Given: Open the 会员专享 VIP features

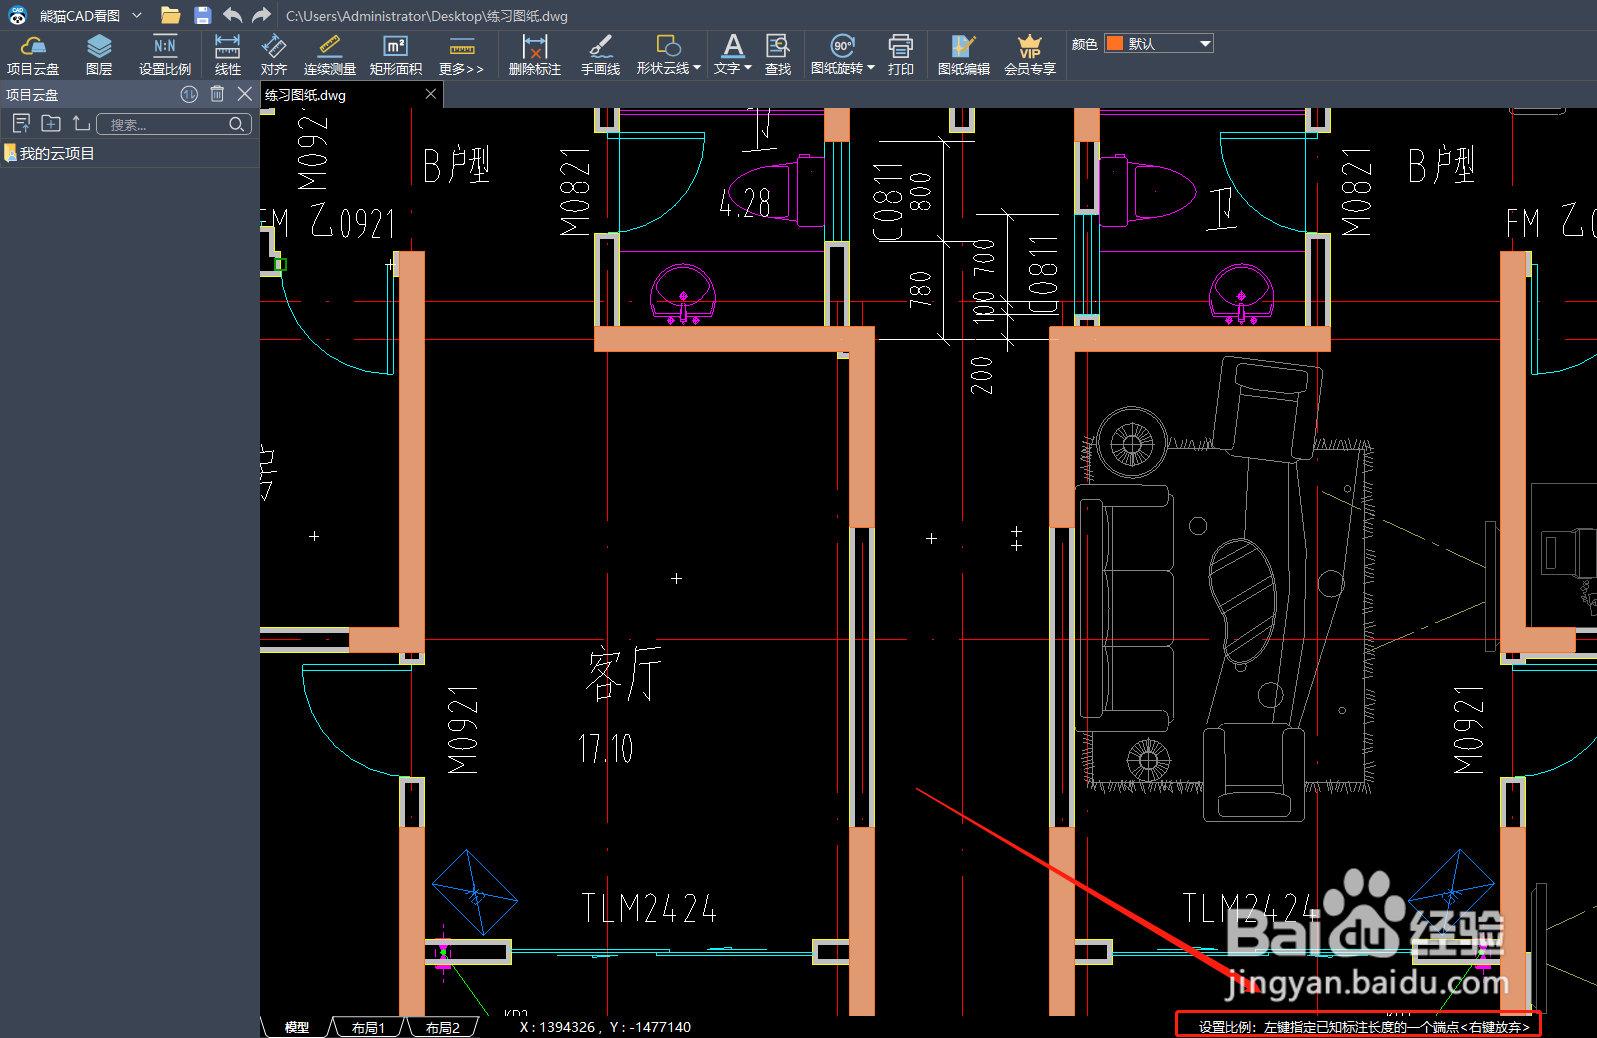Looking at the screenshot, I should [x=1030, y=55].
